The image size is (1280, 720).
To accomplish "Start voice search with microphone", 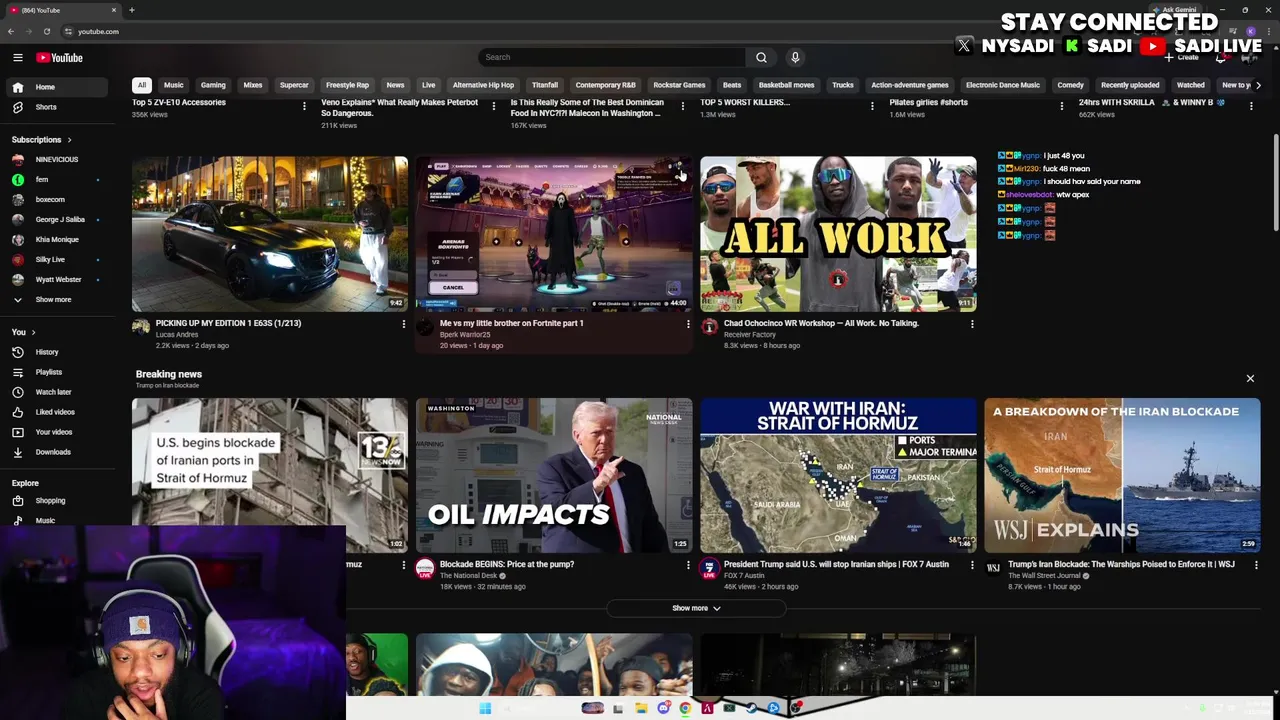I will point(795,57).
